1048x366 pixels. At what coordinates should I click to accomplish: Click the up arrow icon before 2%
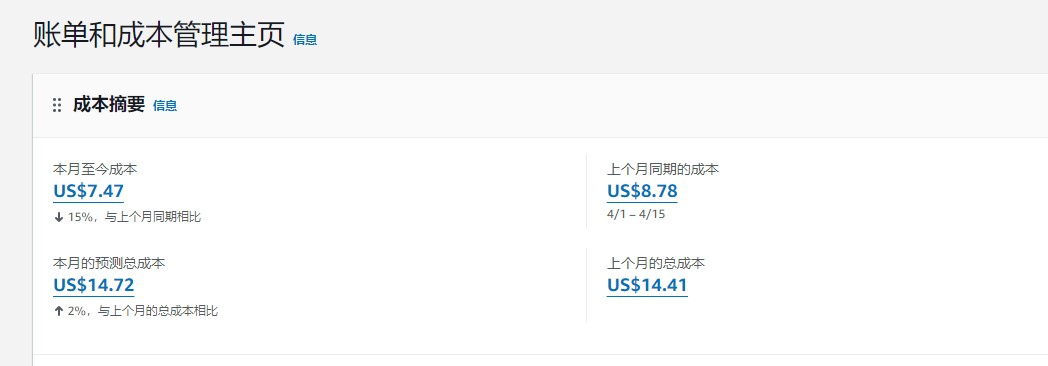pos(59,311)
